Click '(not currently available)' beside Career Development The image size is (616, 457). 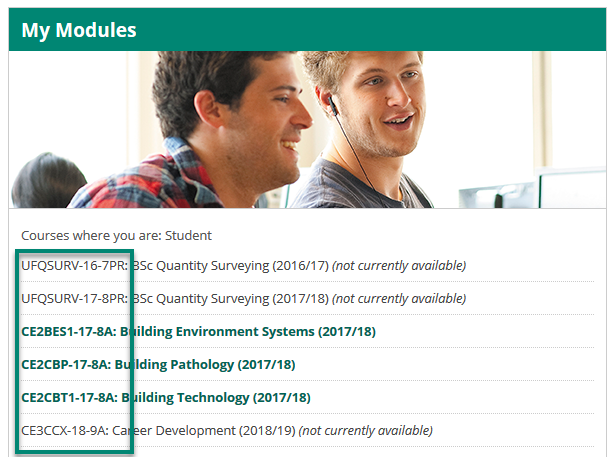(x=366, y=431)
